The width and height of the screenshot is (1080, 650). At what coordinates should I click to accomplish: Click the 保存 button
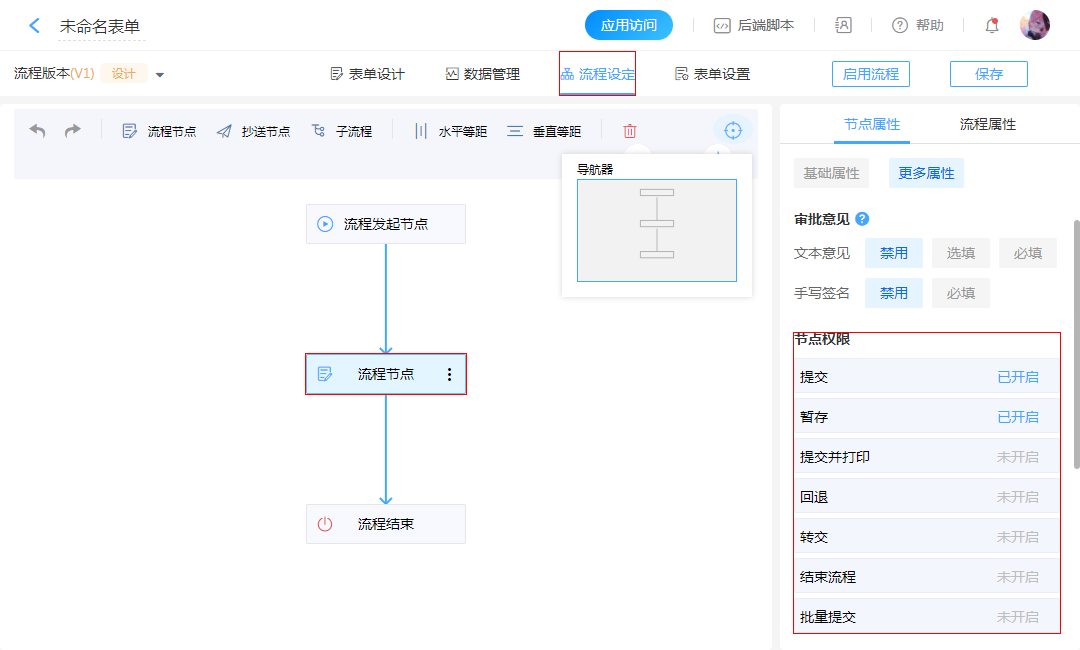click(988, 74)
